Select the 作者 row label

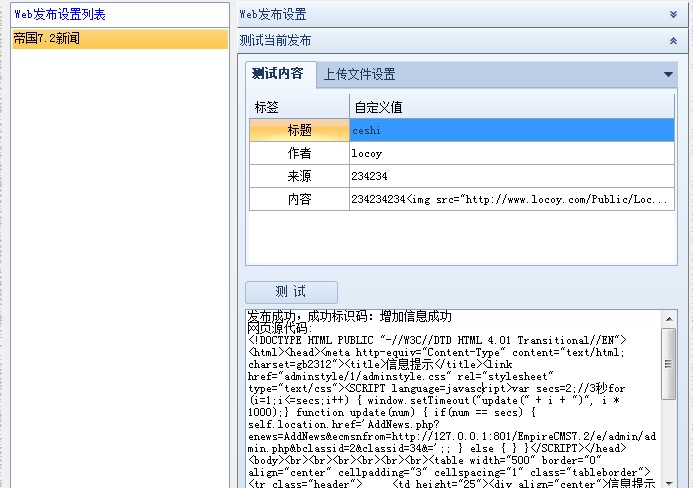click(299, 153)
